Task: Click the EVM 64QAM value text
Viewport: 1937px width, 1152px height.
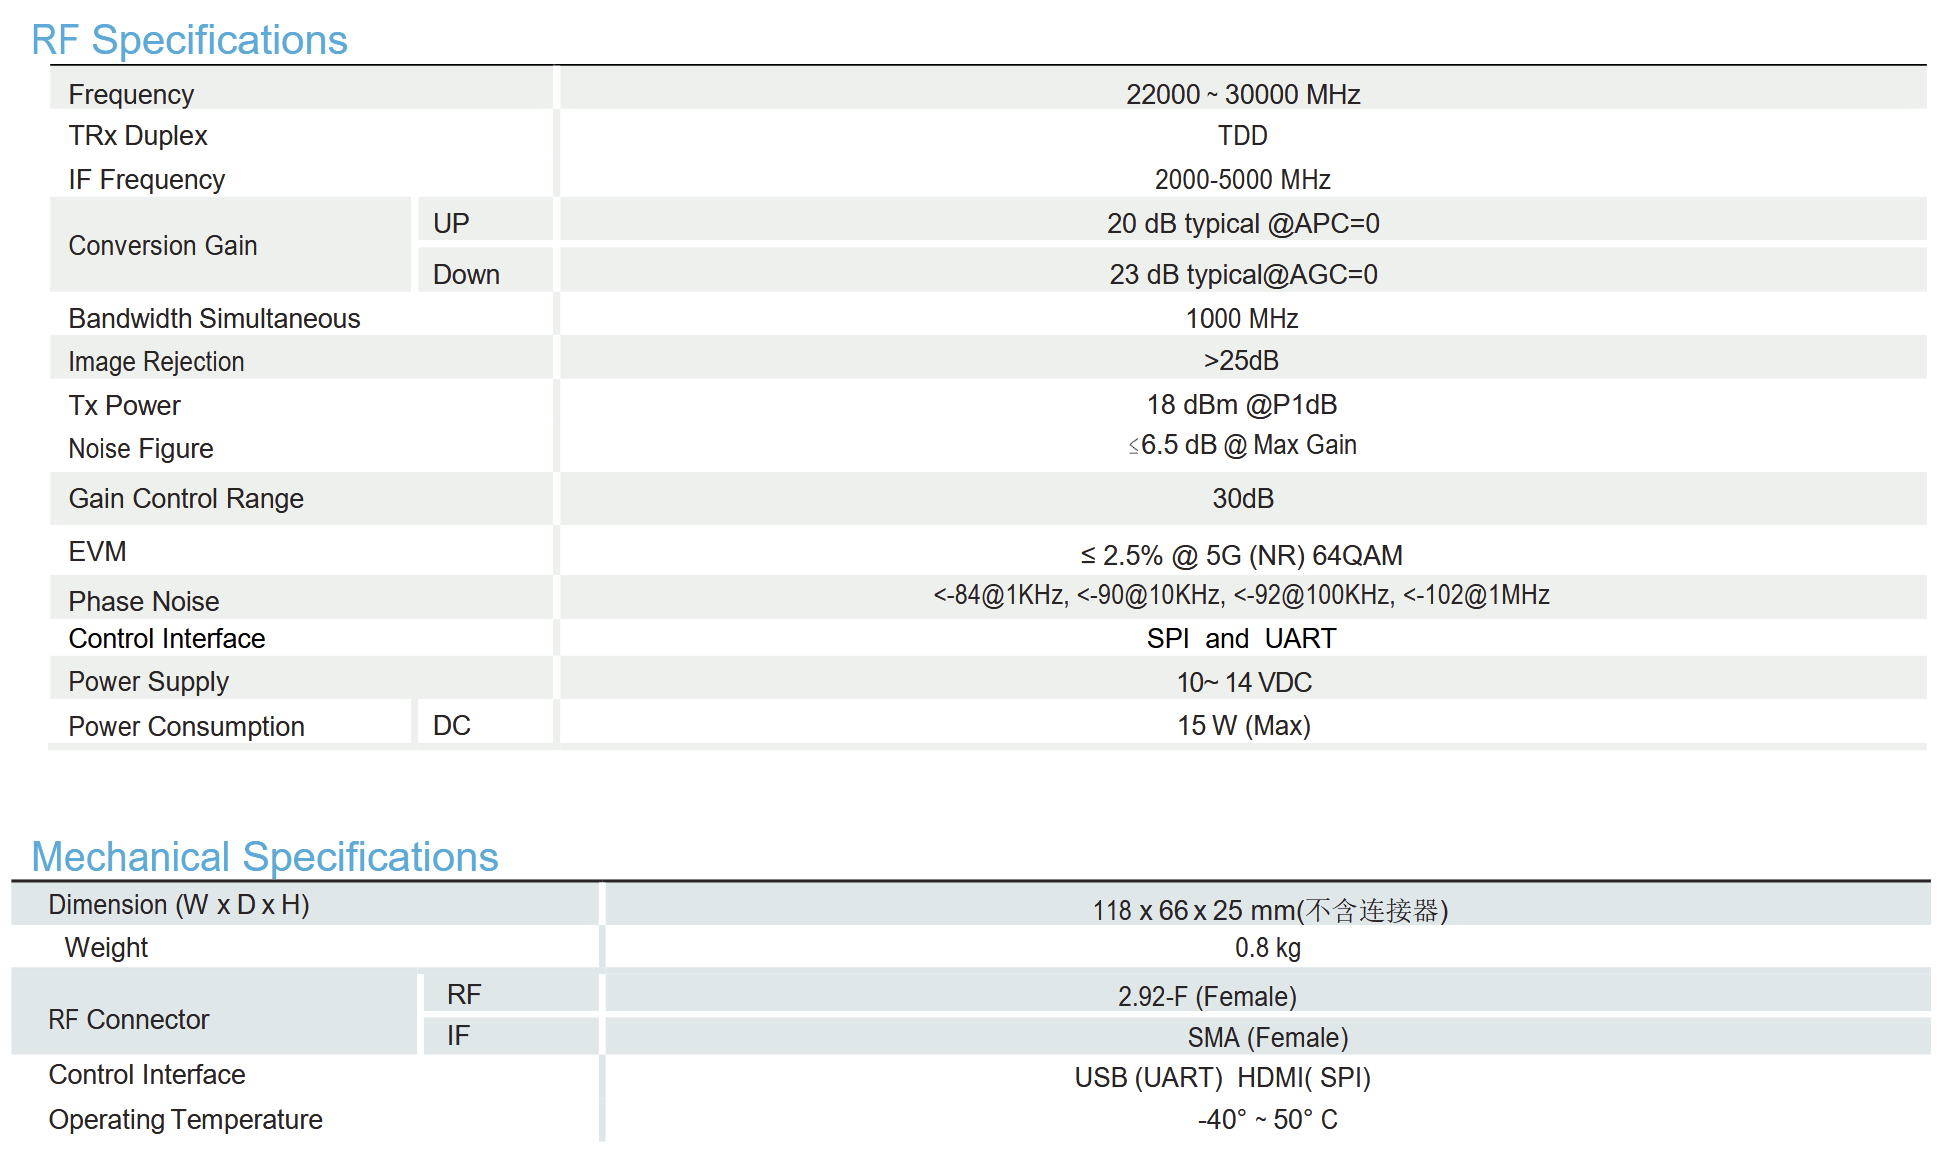Action: click(x=1242, y=555)
